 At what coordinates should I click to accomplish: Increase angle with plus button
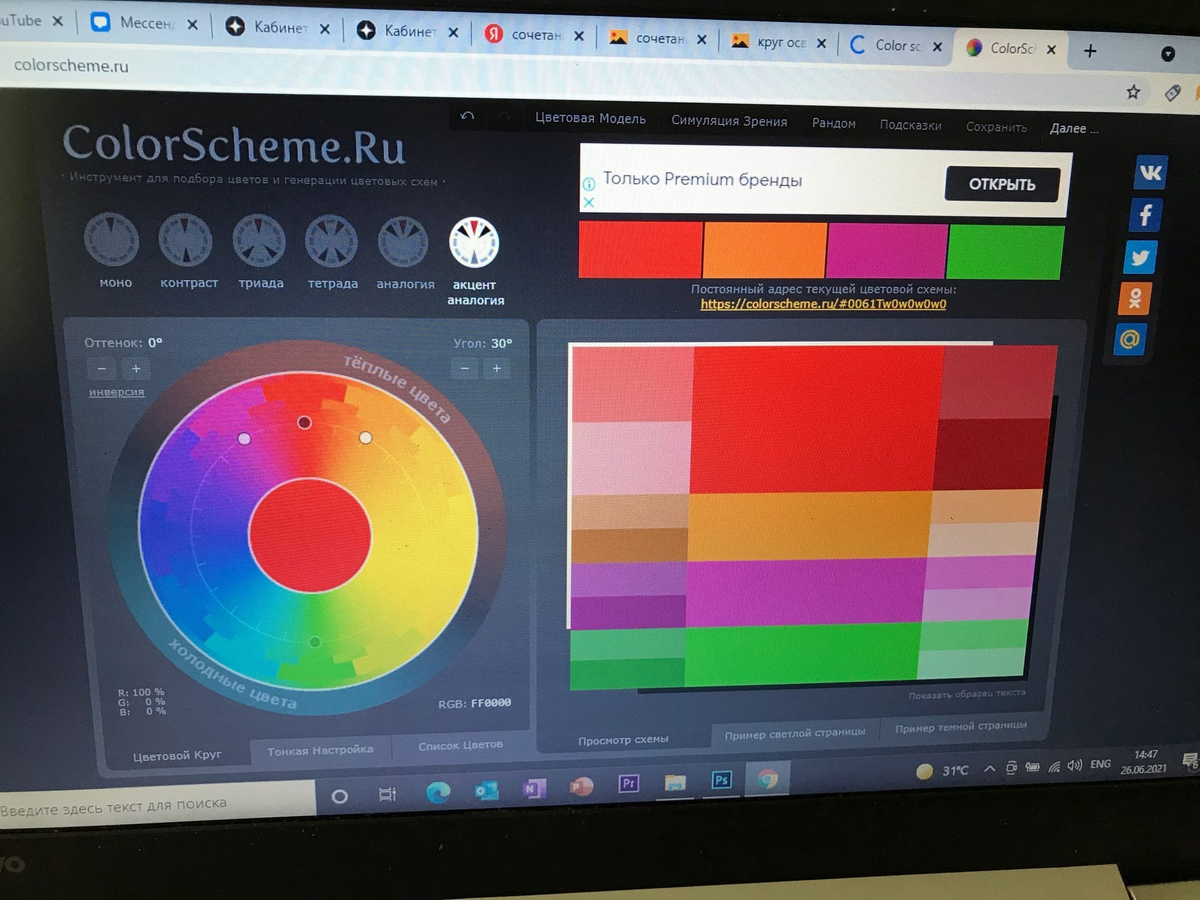click(497, 369)
